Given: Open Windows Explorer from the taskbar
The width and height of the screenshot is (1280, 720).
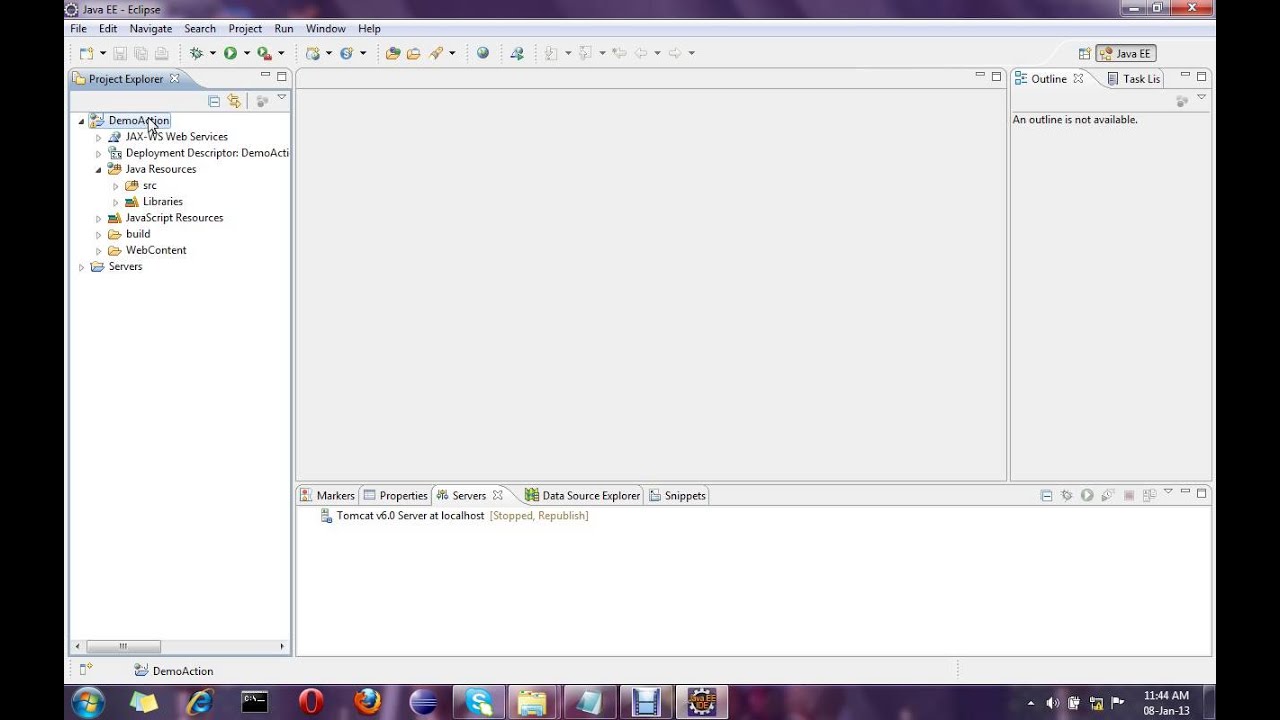Looking at the screenshot, I should (532, 702).
